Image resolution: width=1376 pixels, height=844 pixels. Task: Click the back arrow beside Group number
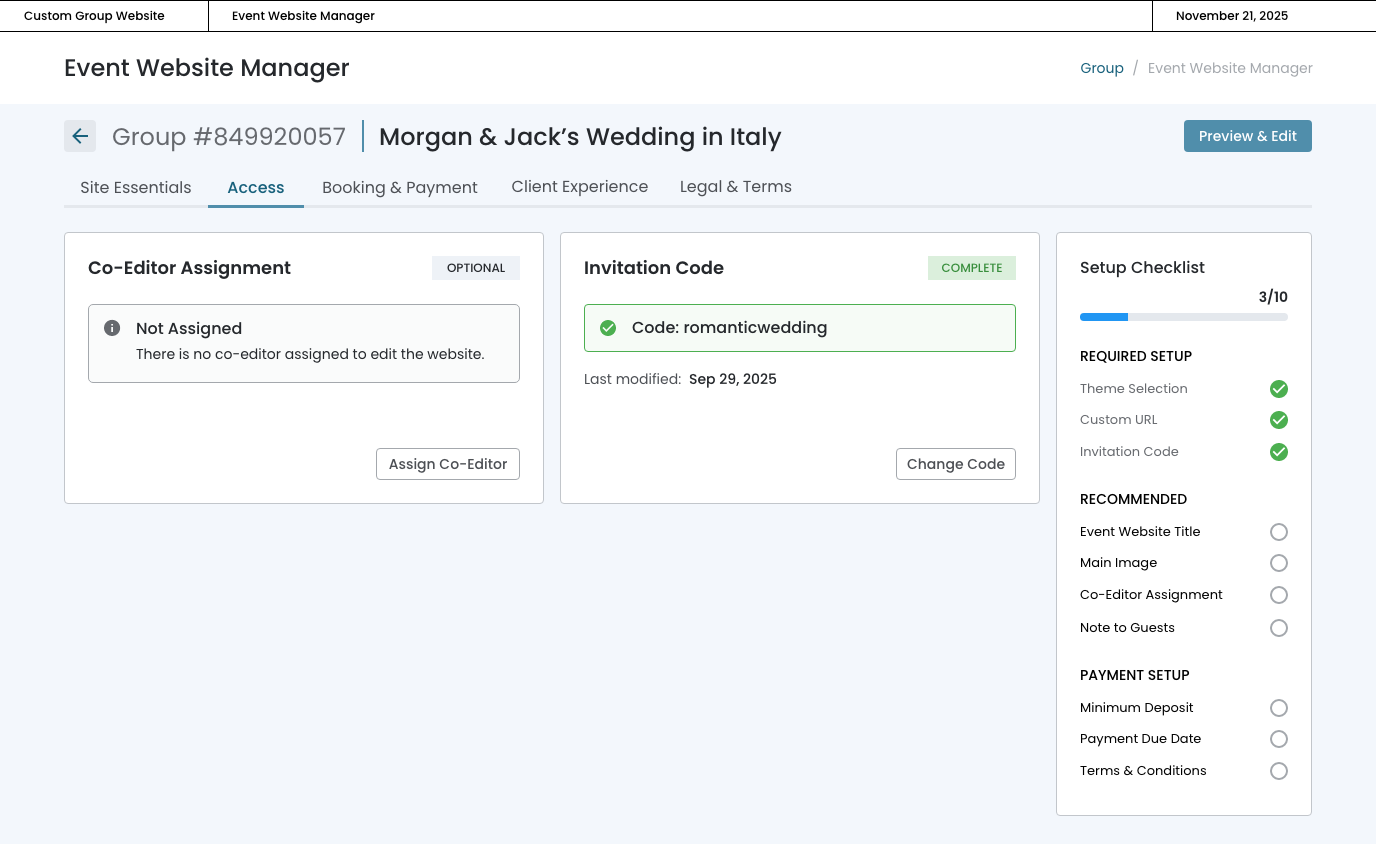(80, 136)
